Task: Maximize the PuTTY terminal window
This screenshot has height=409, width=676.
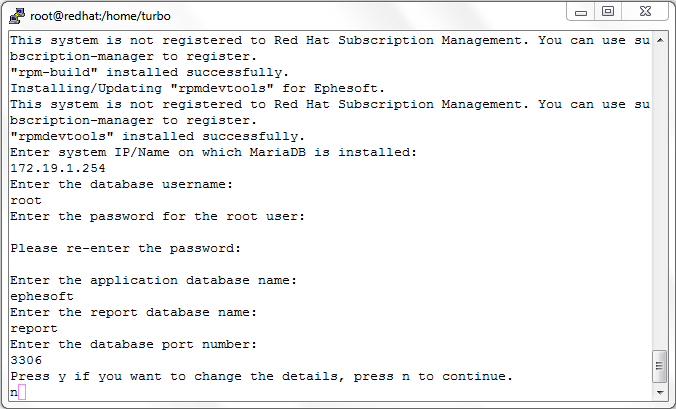Action: point(608,12)
